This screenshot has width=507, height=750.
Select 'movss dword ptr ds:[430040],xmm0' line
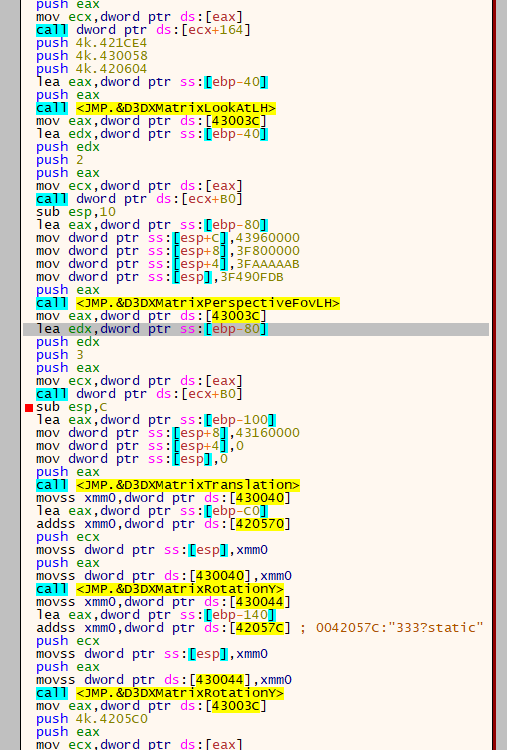(164, 576)
